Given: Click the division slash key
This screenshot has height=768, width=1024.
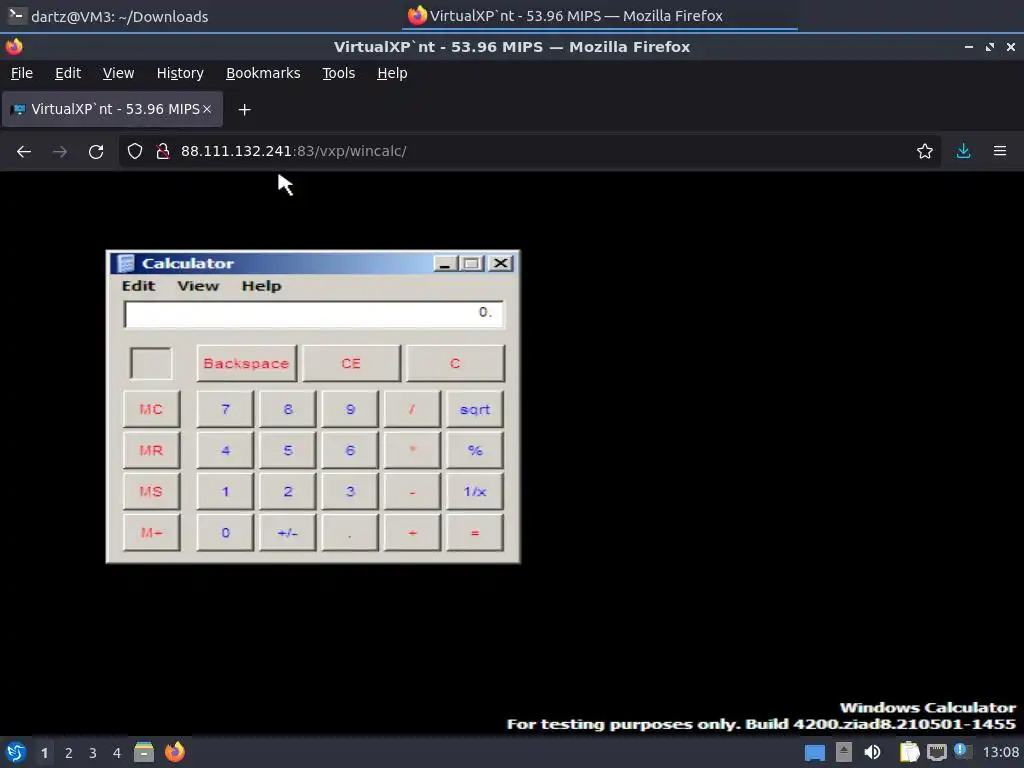Looking at the screenshot, I should tap(412, 409).
